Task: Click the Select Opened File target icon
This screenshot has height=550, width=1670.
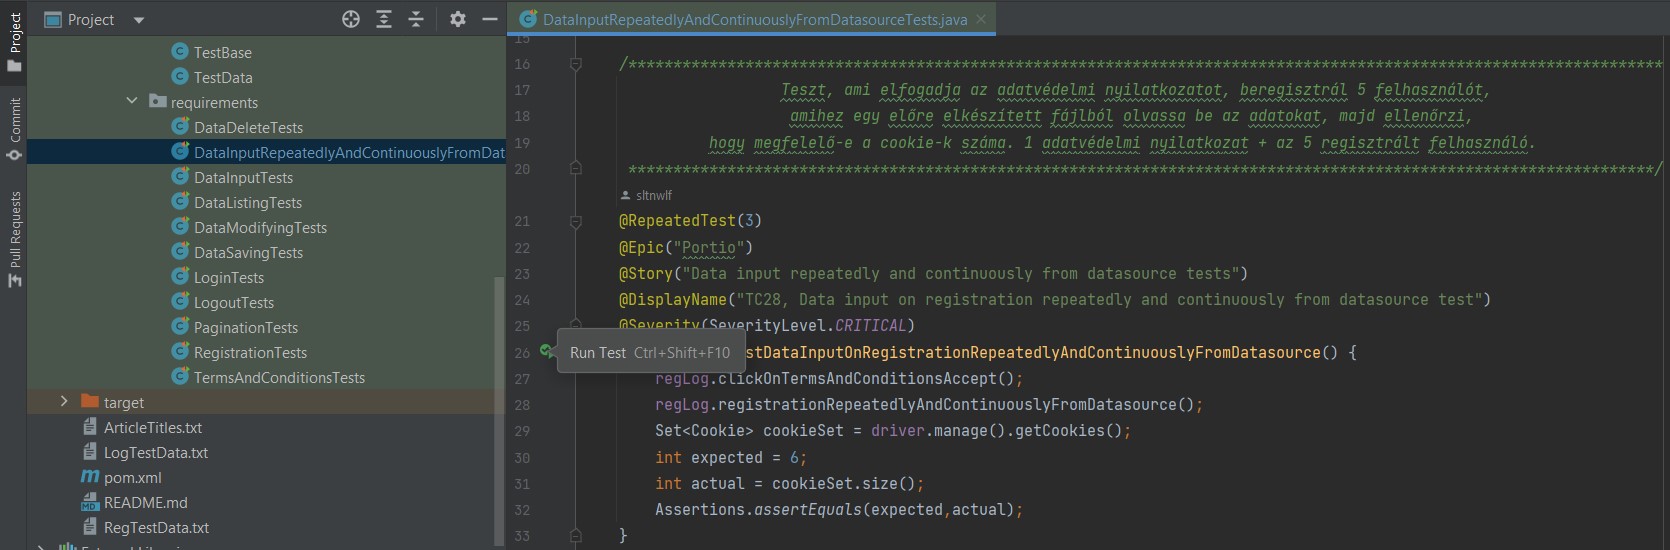Action: point(351,19)
